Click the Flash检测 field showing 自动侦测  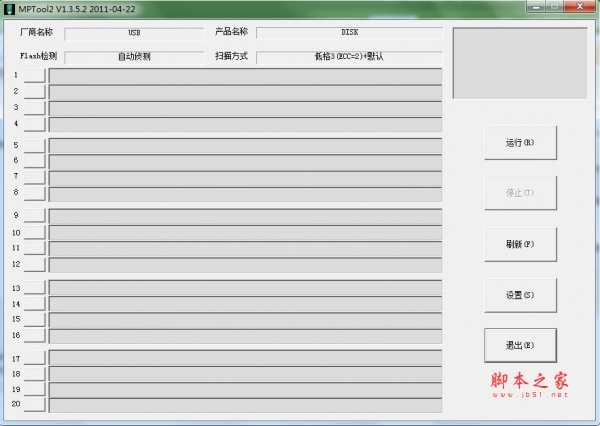pyautogui.click(x=134, y=57)
